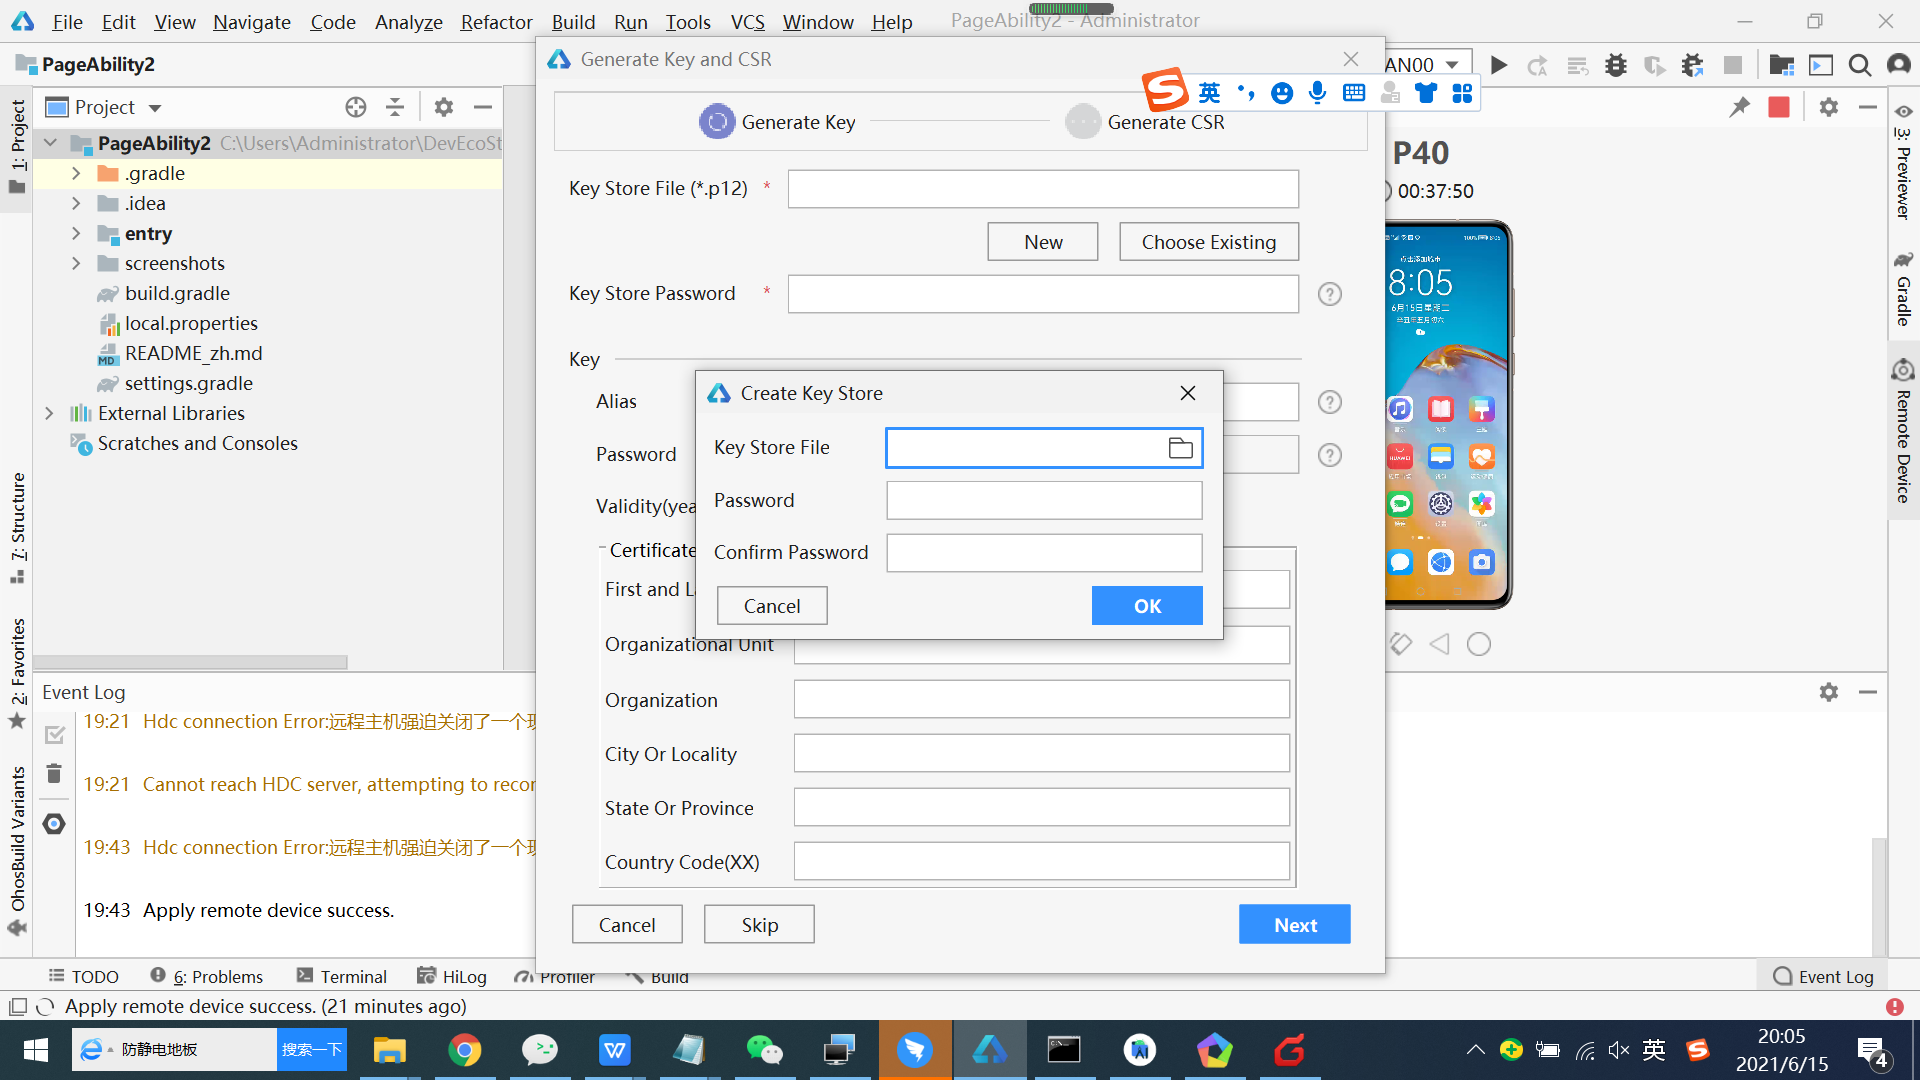The image size is (1920, 1080).
Task: Click the Debug bug icon in toolbar
Action: coord(1615,65)
